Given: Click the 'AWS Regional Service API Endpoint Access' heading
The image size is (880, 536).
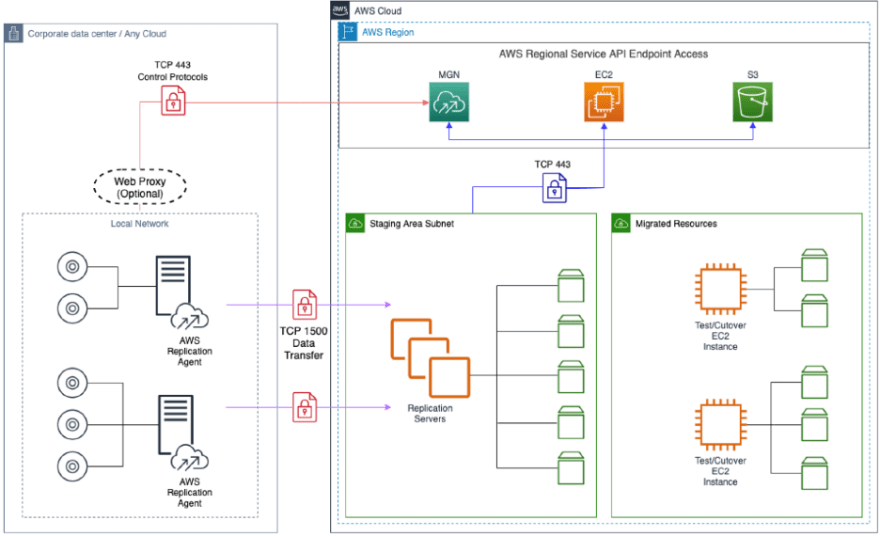Looking at the screenshot, I should point(603,54).
